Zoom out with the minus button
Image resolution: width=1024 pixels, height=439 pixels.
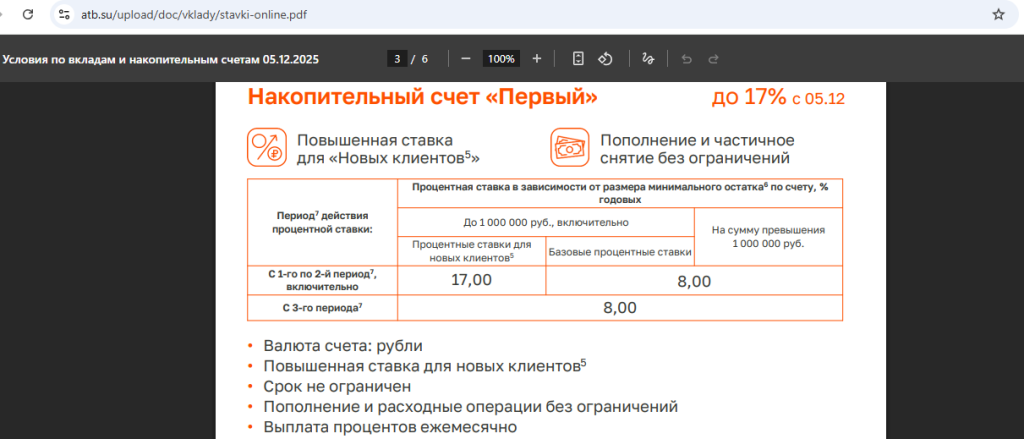coord(465,59)
